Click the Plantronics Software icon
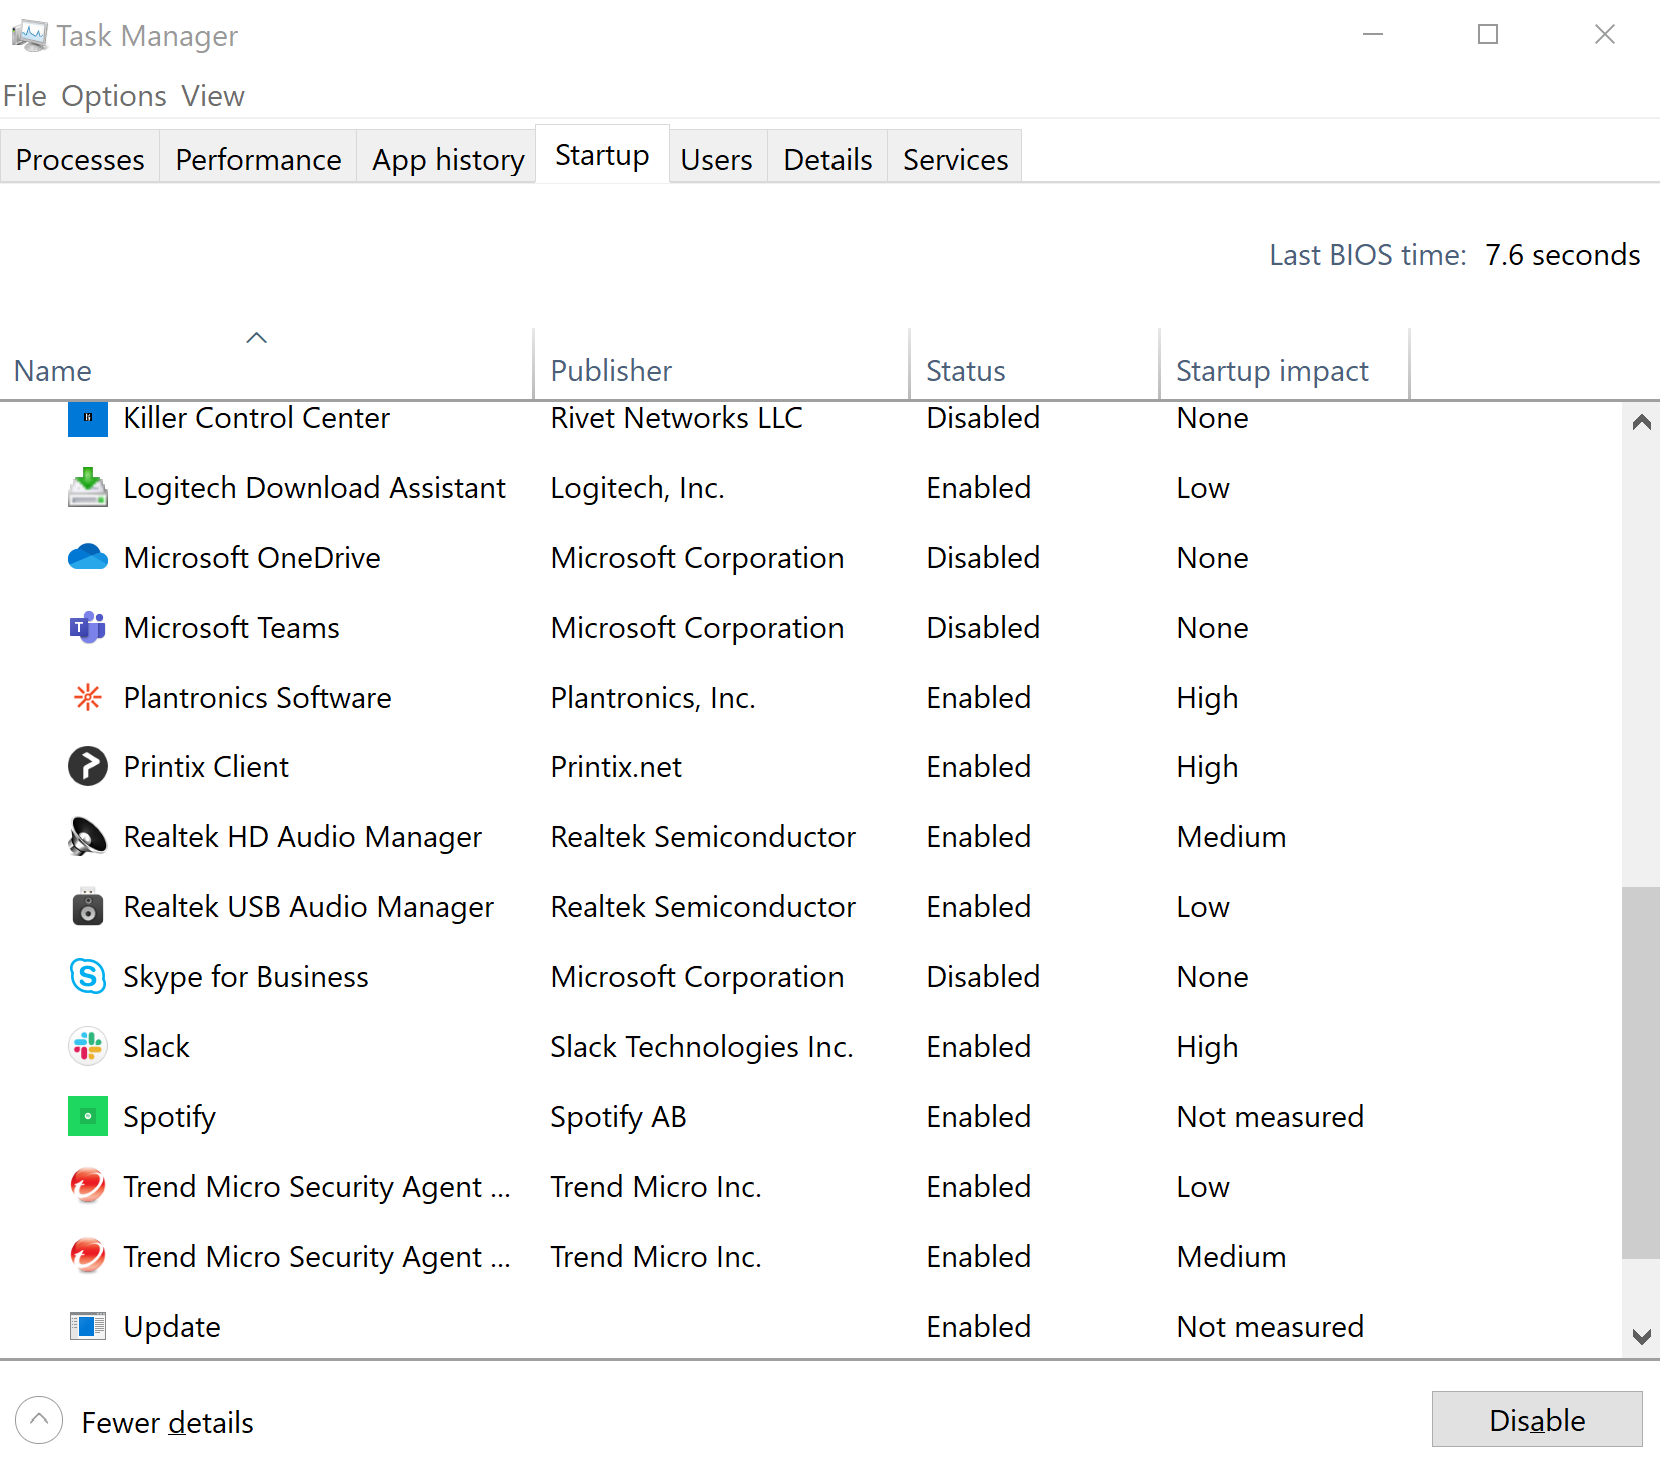The height and width of the screenshot is (1475, 1660). click(x=88, y=697)
